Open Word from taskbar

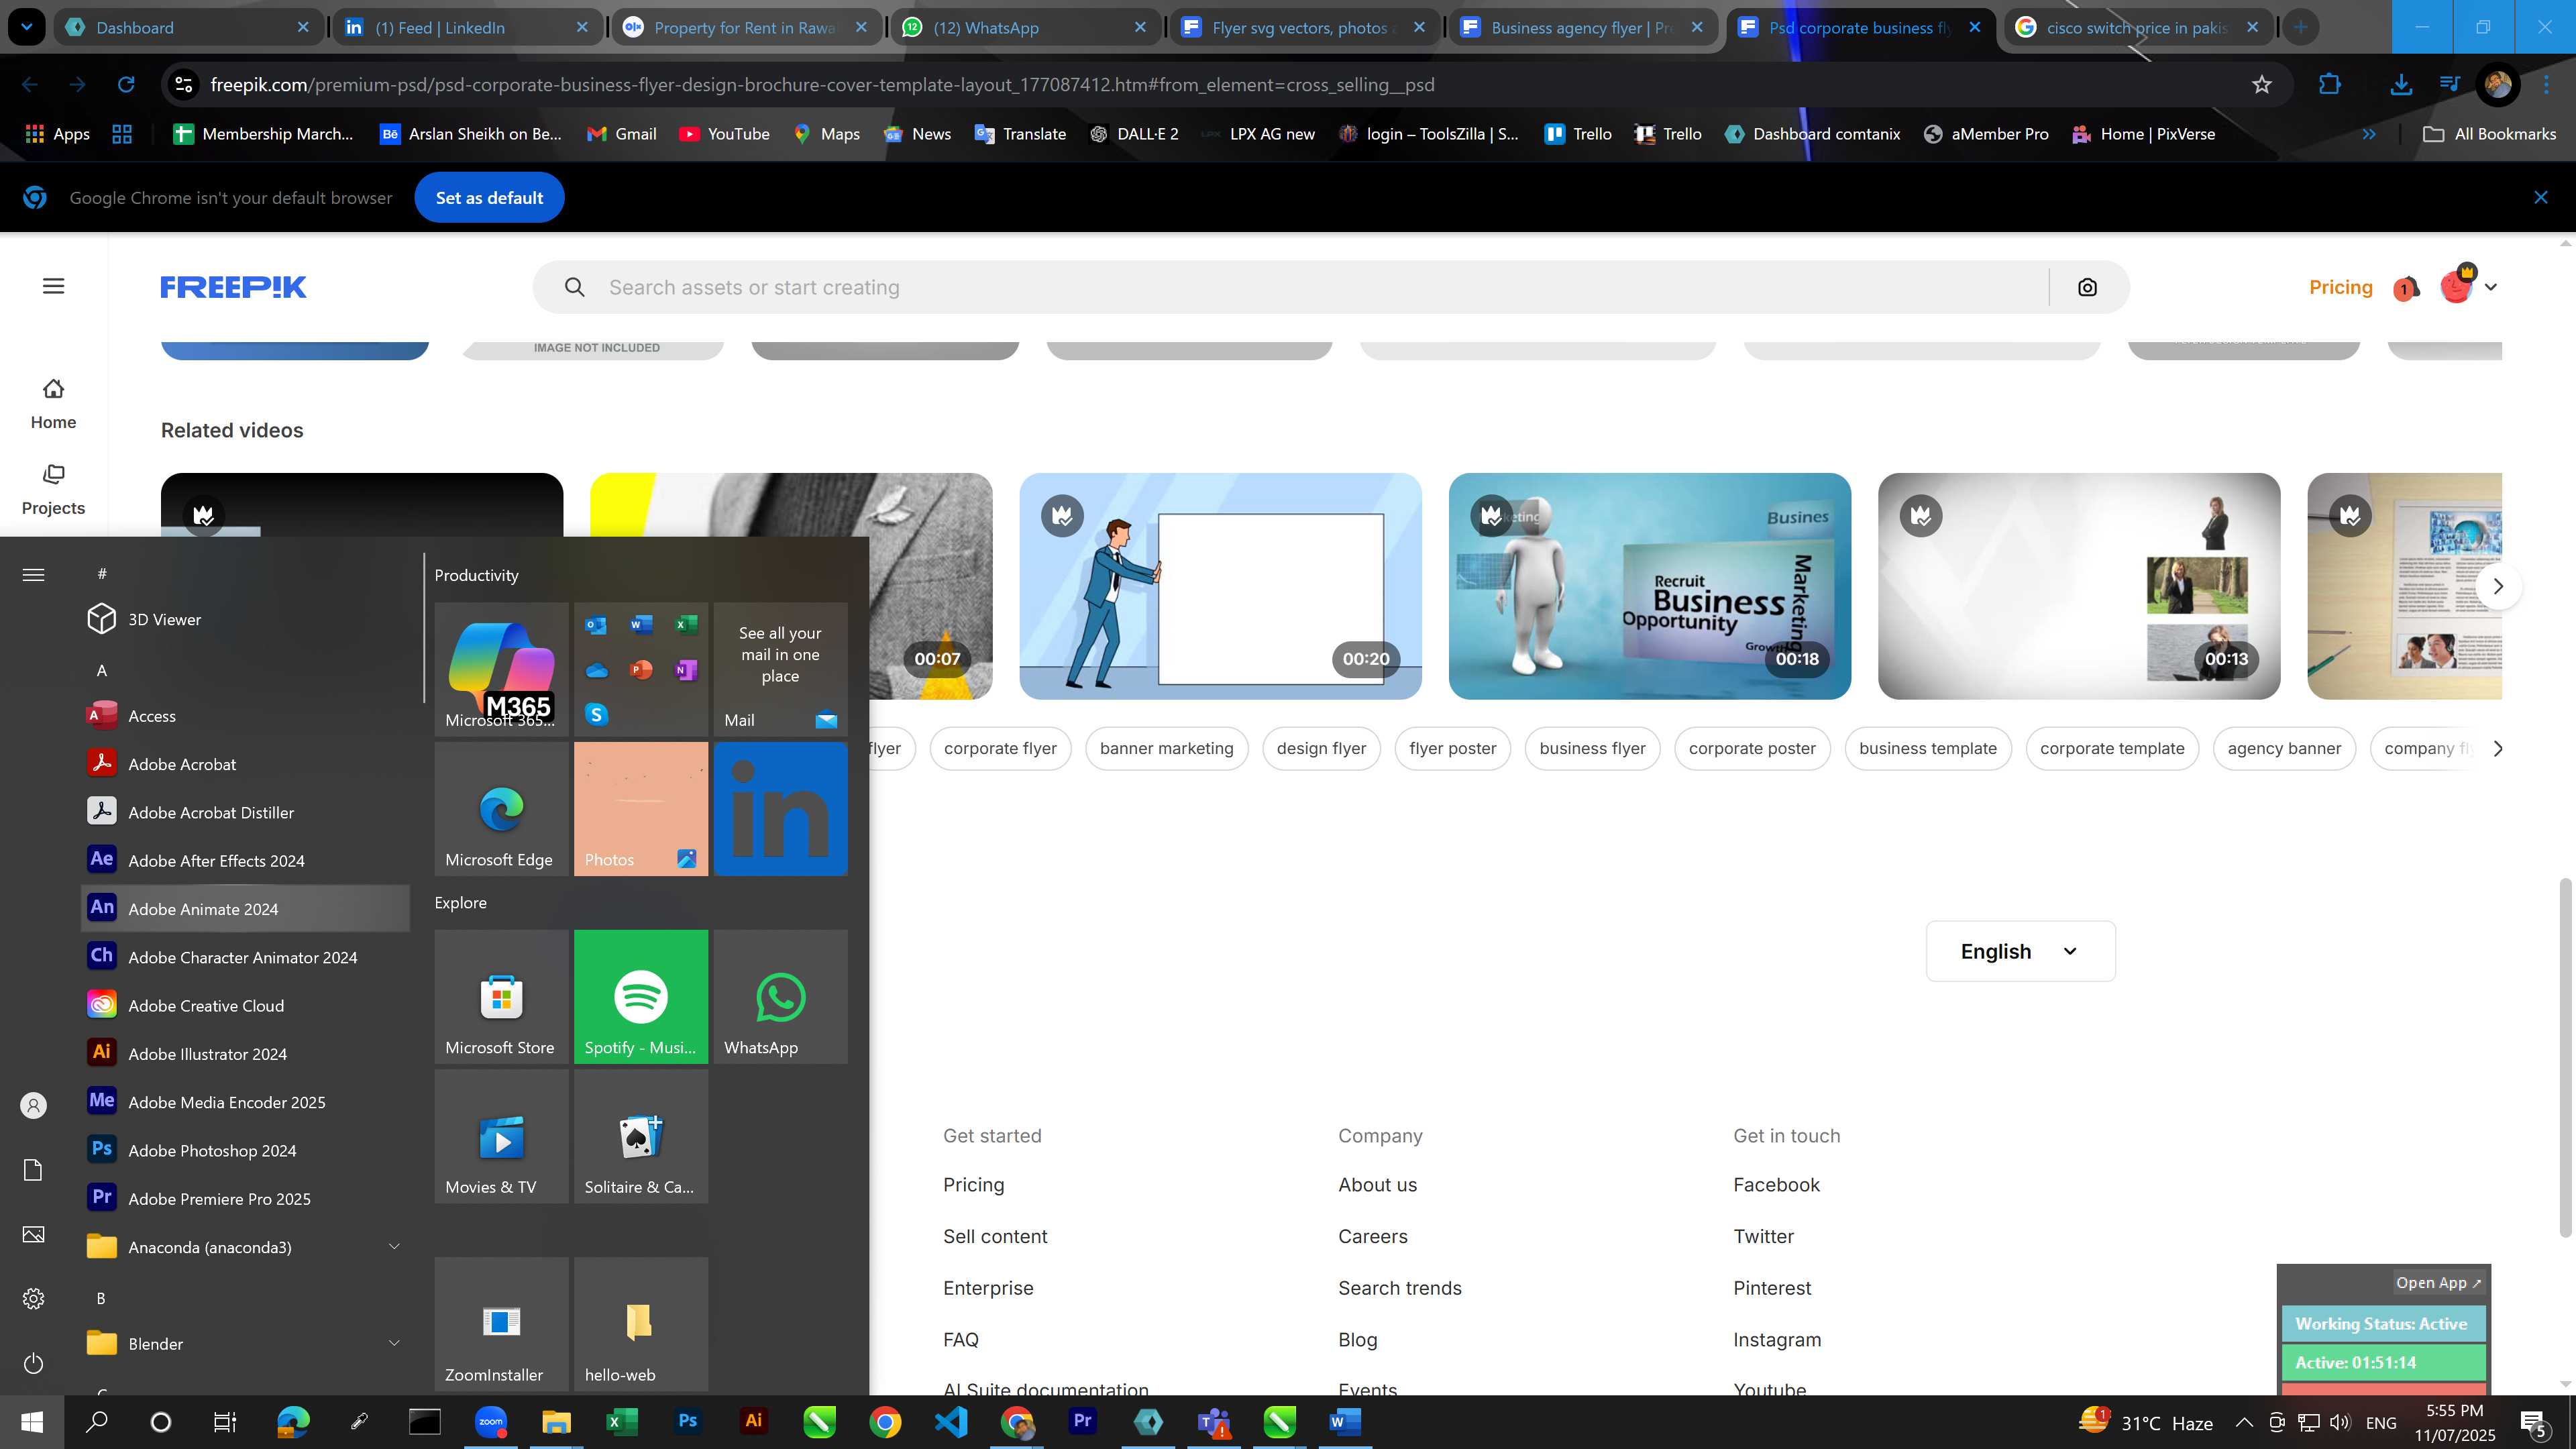(x=1345, y=1421)
